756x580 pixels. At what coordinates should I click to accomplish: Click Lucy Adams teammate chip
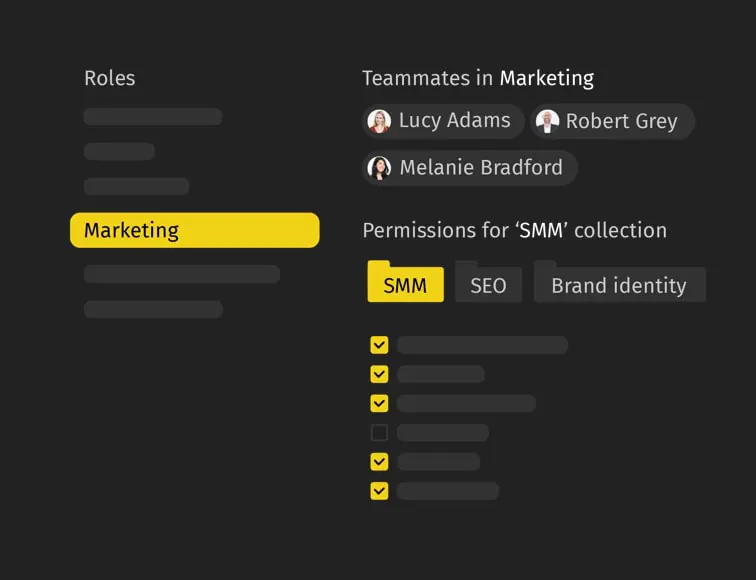[444, 121]
